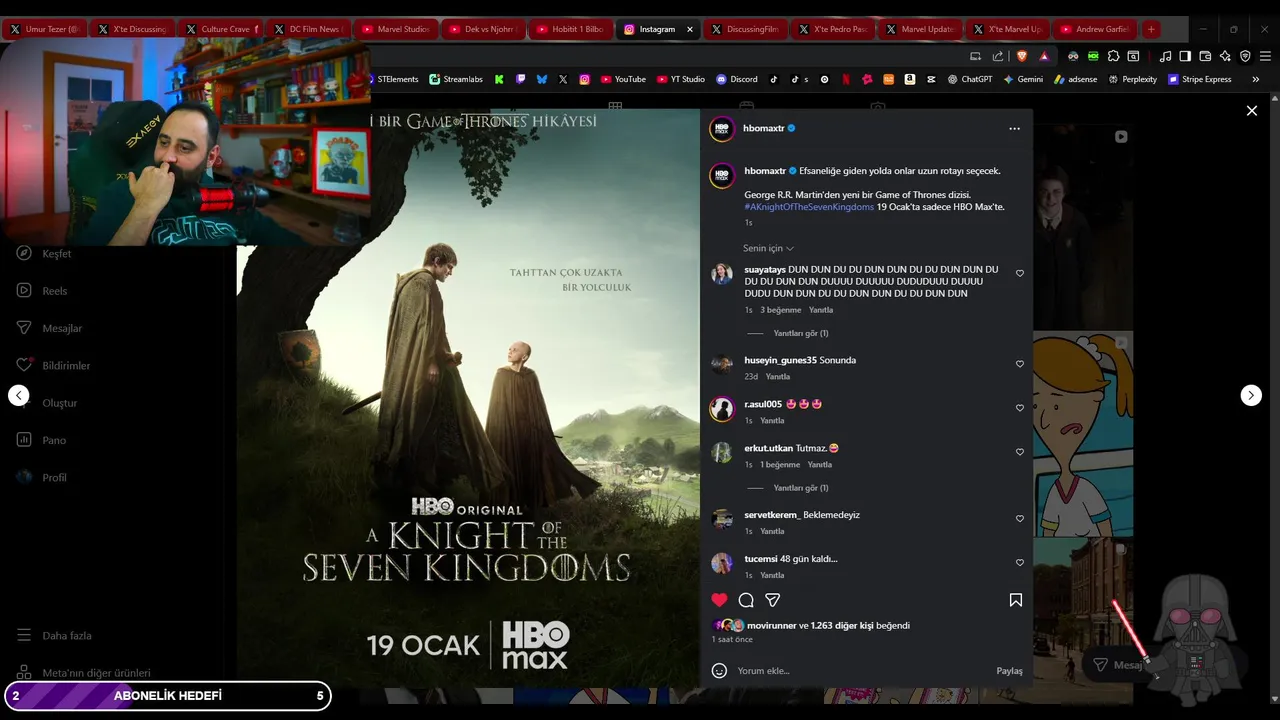The height and width of the screenshot is (720, 1280).
Task: Open the Stripe Express bookmark
Action: click(x=1200, y=79)
